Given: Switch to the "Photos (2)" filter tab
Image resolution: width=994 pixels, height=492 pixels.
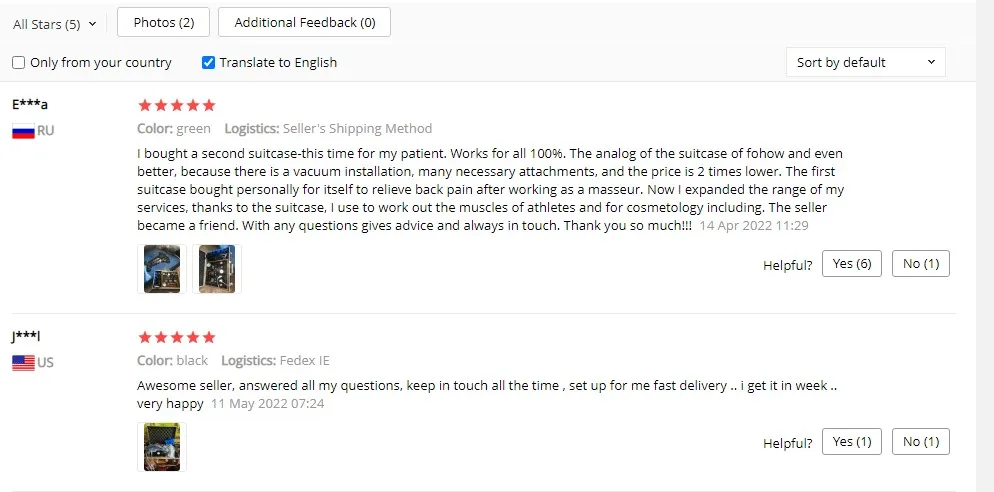Looking at the screenshot, I should pyautogui.click(x=164, y=23).
